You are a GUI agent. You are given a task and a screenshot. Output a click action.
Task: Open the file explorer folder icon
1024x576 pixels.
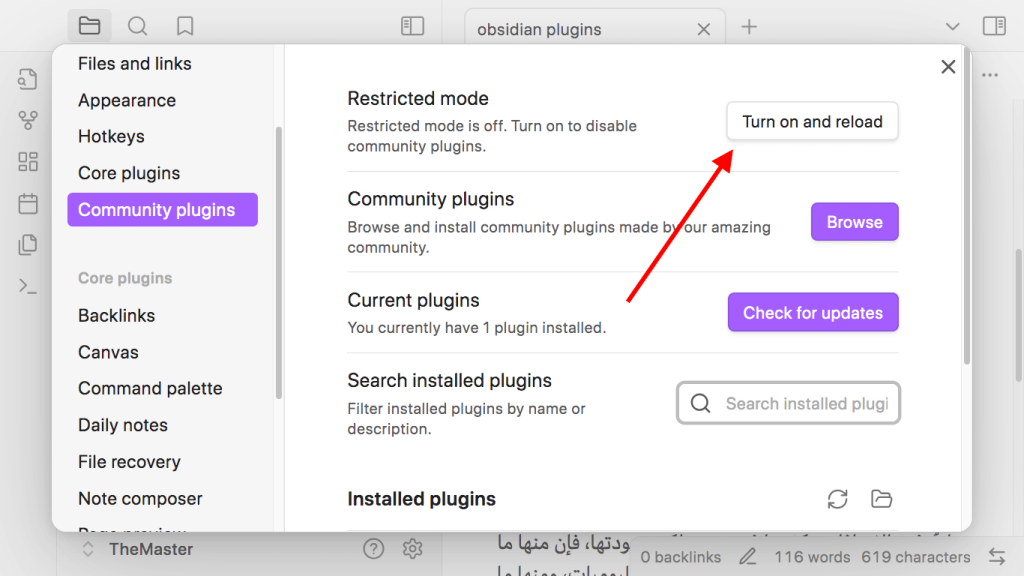tap(89, 26)
